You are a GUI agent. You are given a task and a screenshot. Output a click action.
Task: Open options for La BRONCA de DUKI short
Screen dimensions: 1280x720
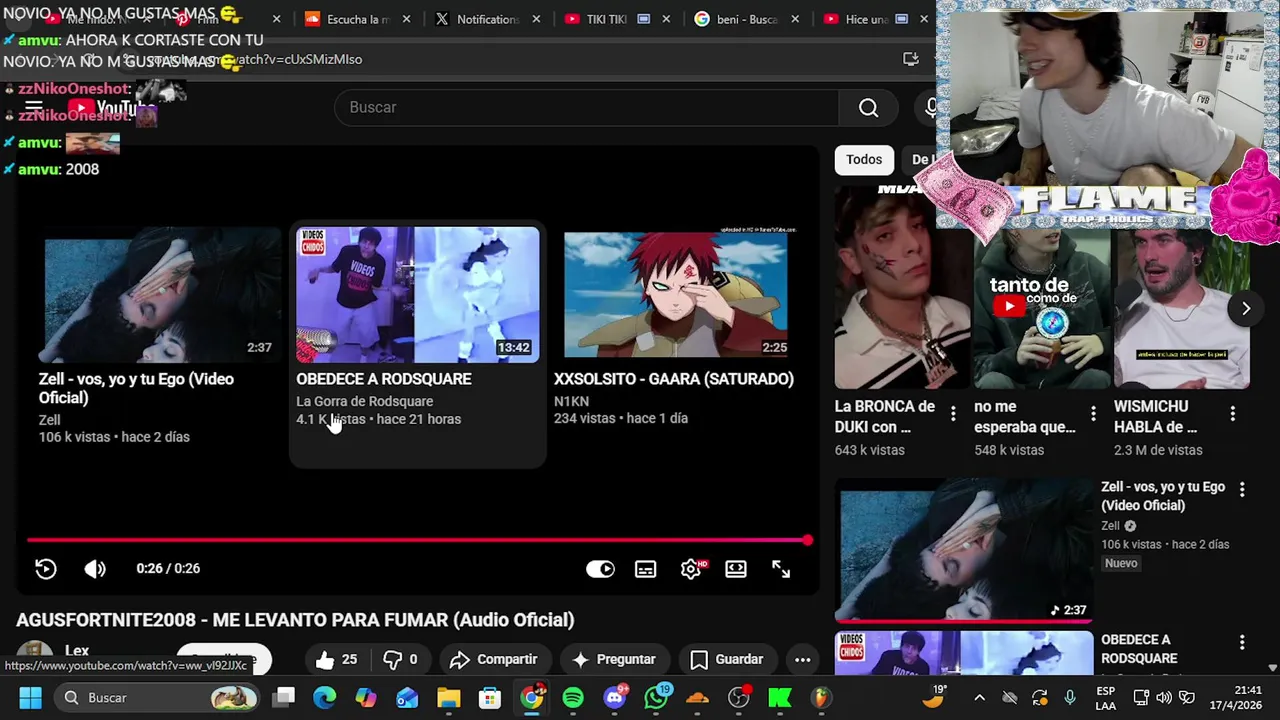(953, 413)
